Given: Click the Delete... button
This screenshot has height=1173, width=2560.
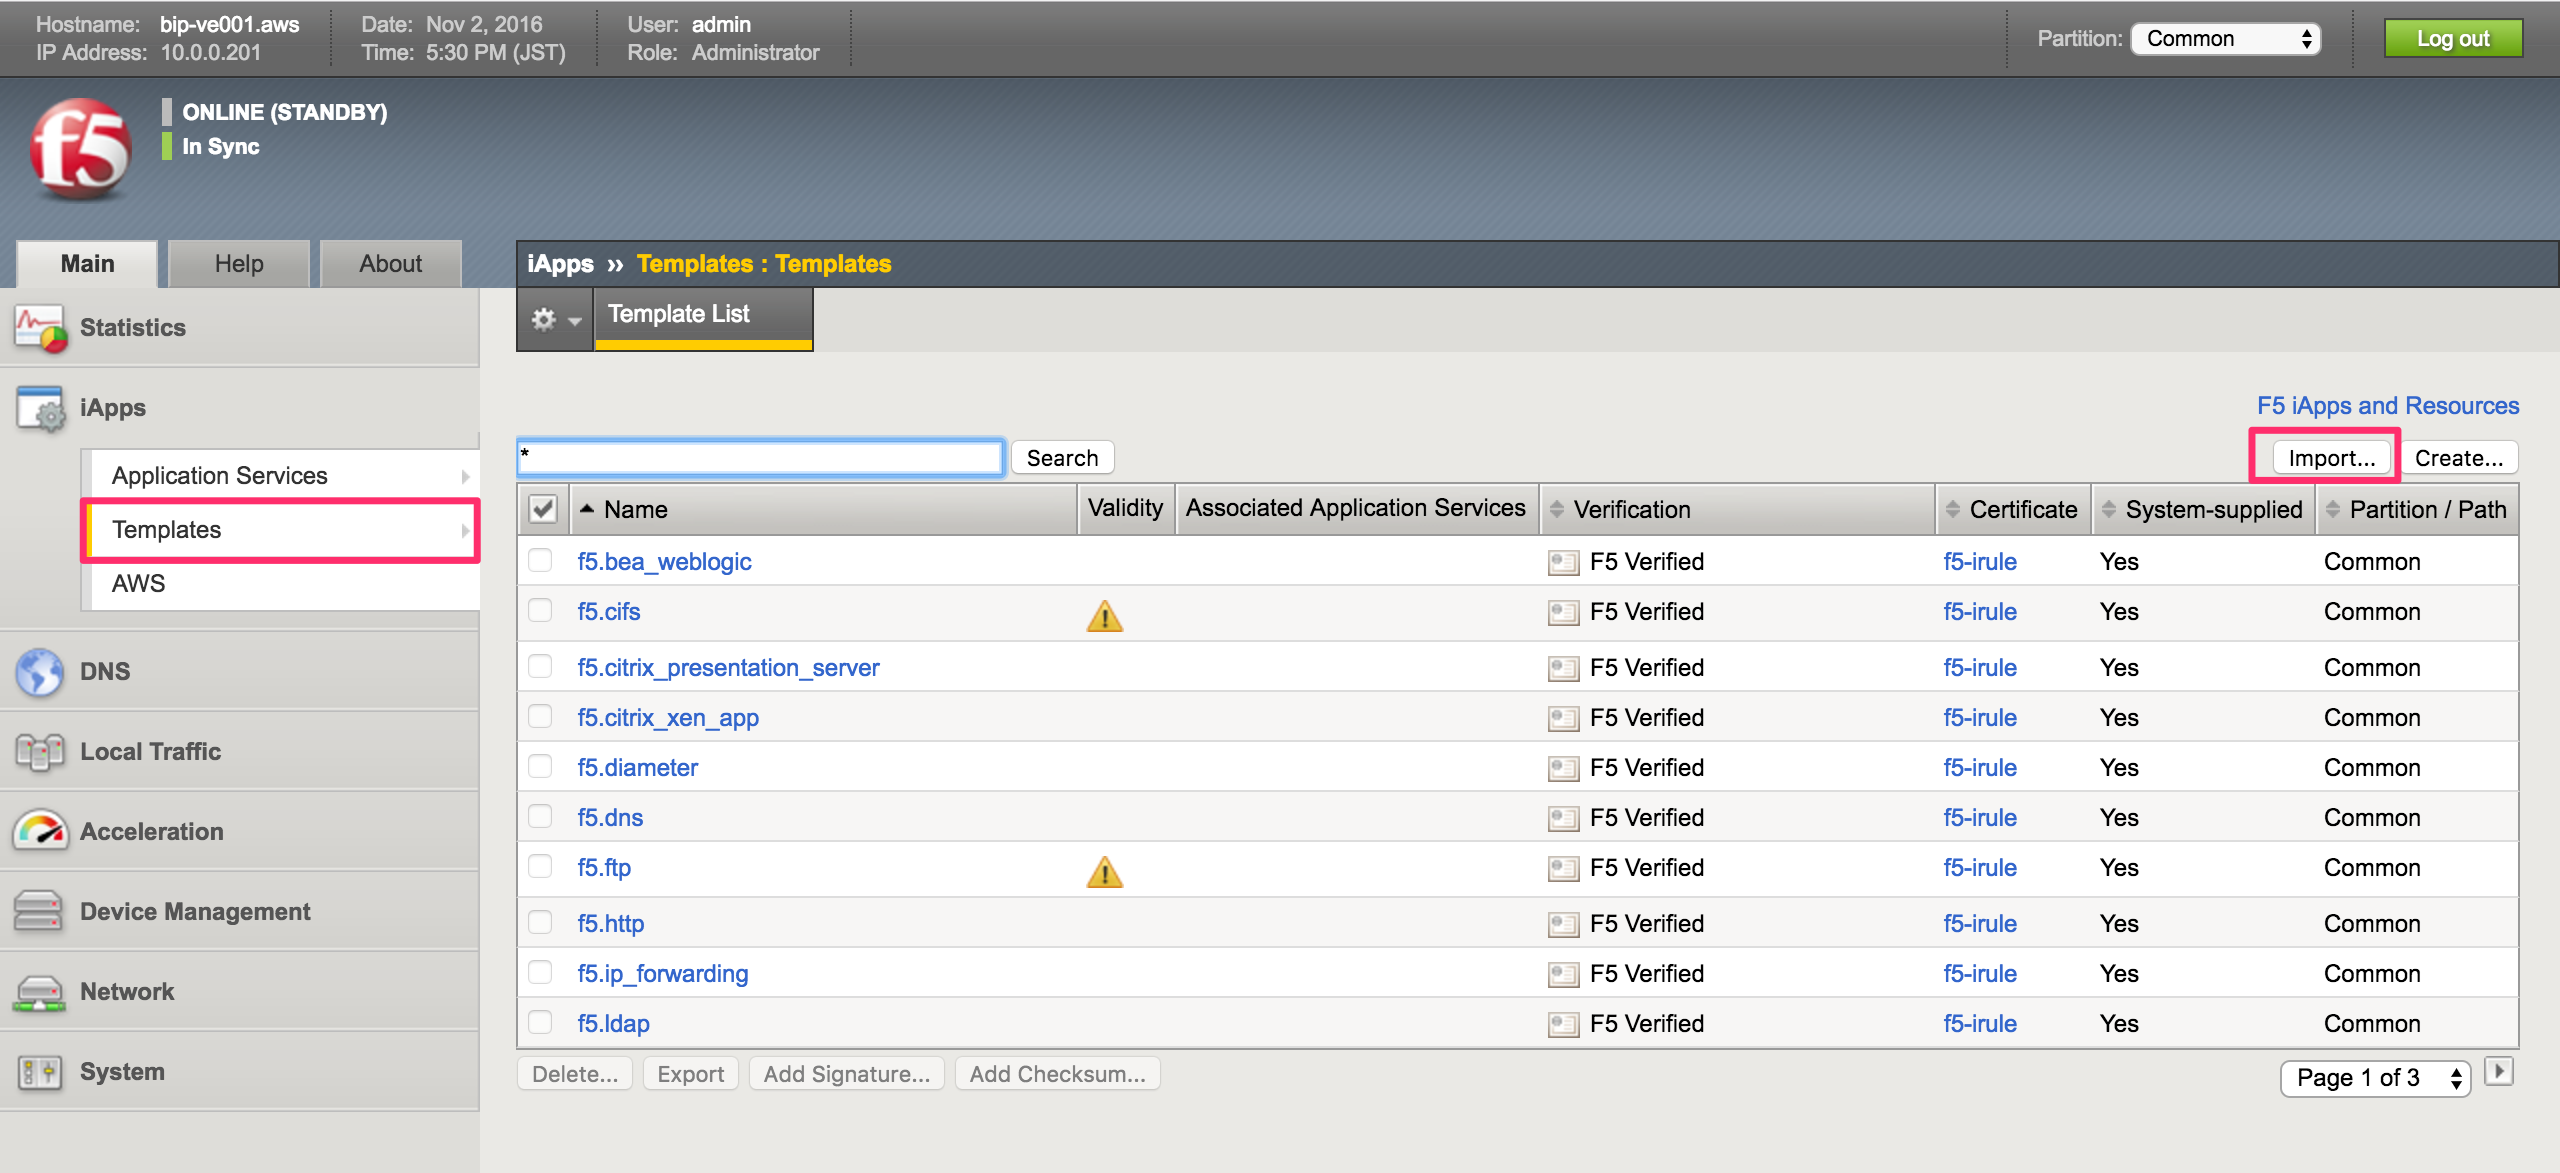Looking at the screenshot, I should click(575, 1074).
